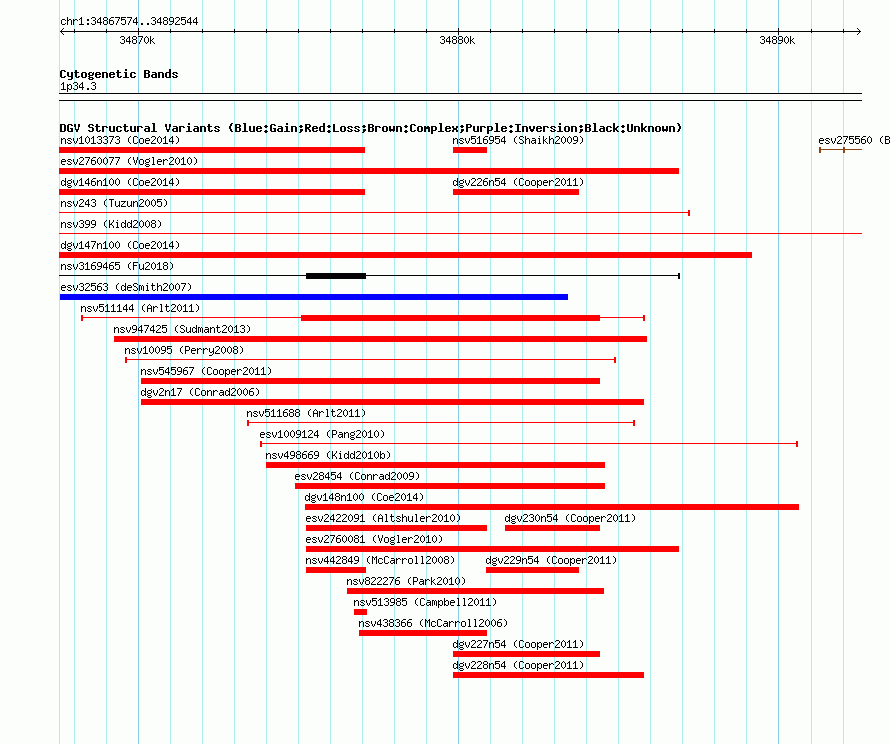Open the dgv147n100 (Coe2014) variant
Screen dimensions: 890x744
coord(120,245)
